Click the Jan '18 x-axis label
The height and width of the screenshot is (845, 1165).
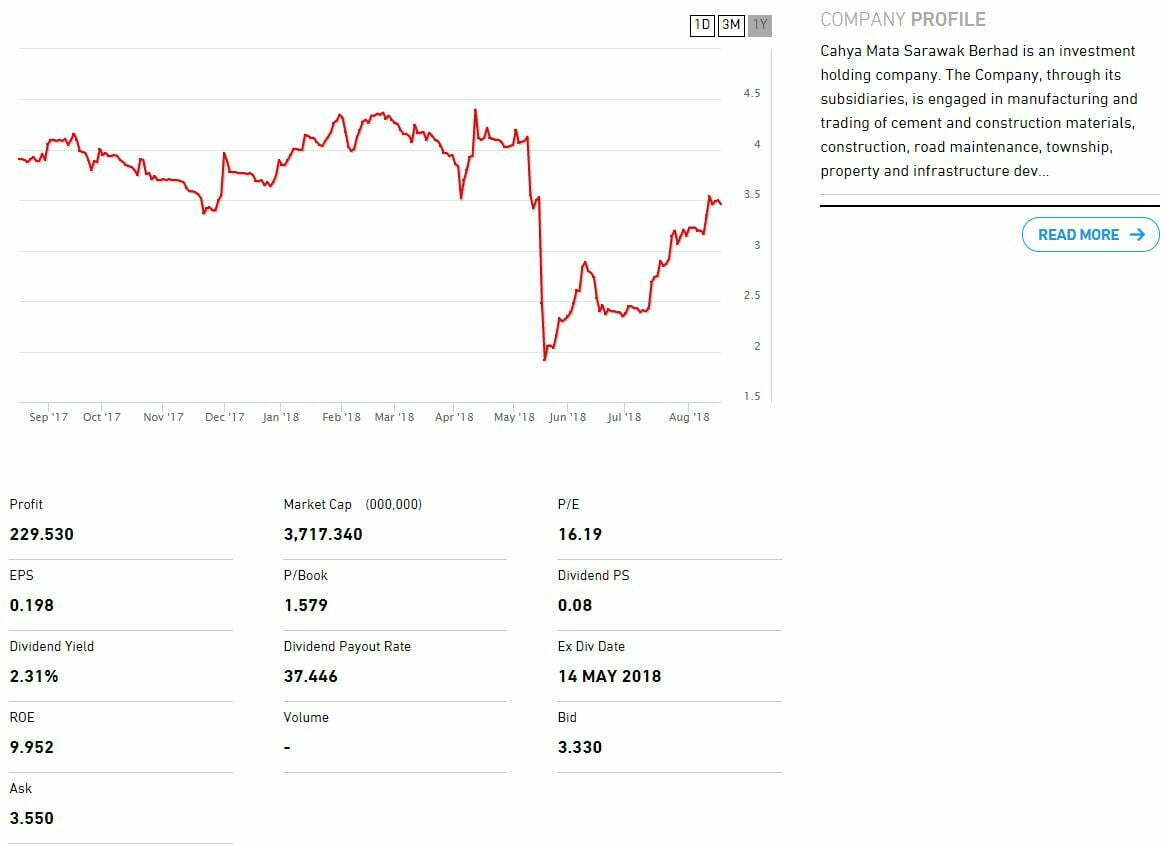281,417
